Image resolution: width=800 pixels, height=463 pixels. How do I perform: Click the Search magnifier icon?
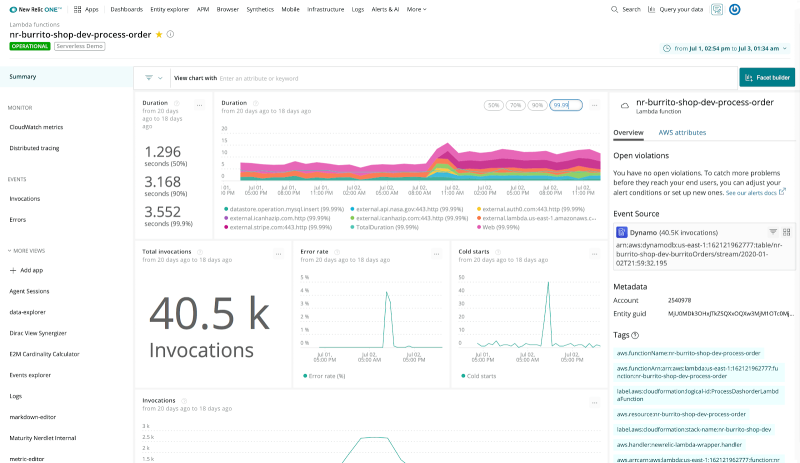(x=614, y=9)
